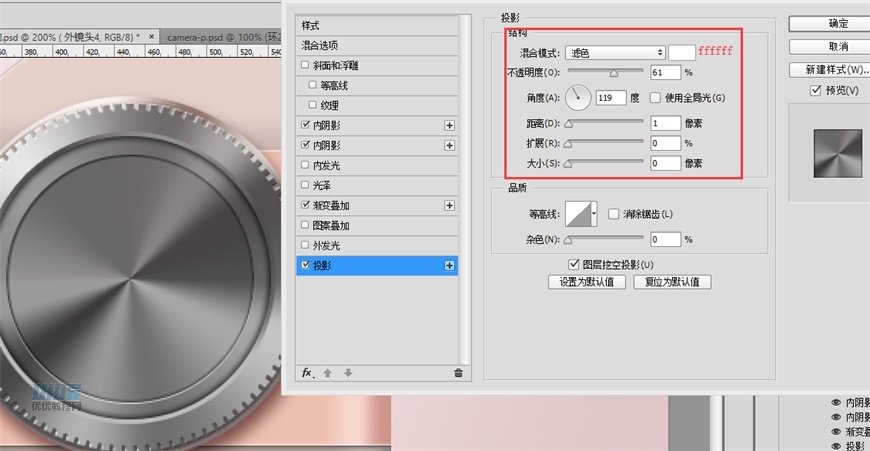Toggle 等高线 sub-option checkbox
The image size is (870, 451).
point(312,85)
